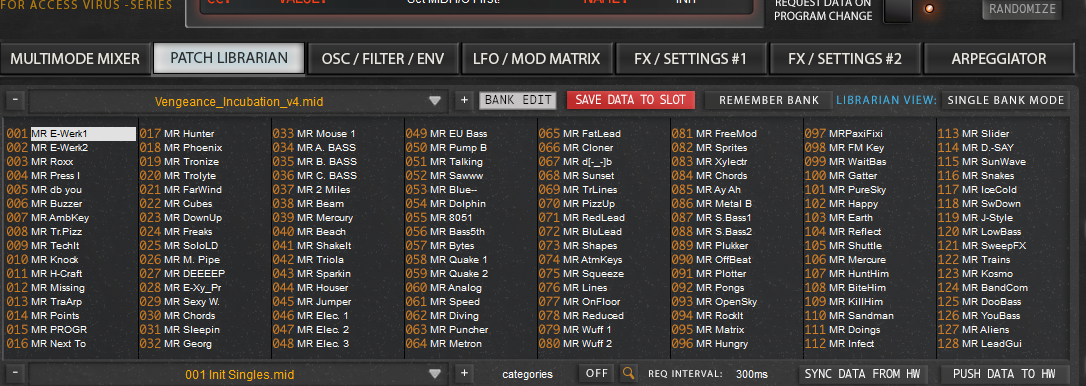The height and width of the screenshot is (386, 1086).
Task: Open the FX / SETTINGS #2 tab
Action: [x=845, y=59]
